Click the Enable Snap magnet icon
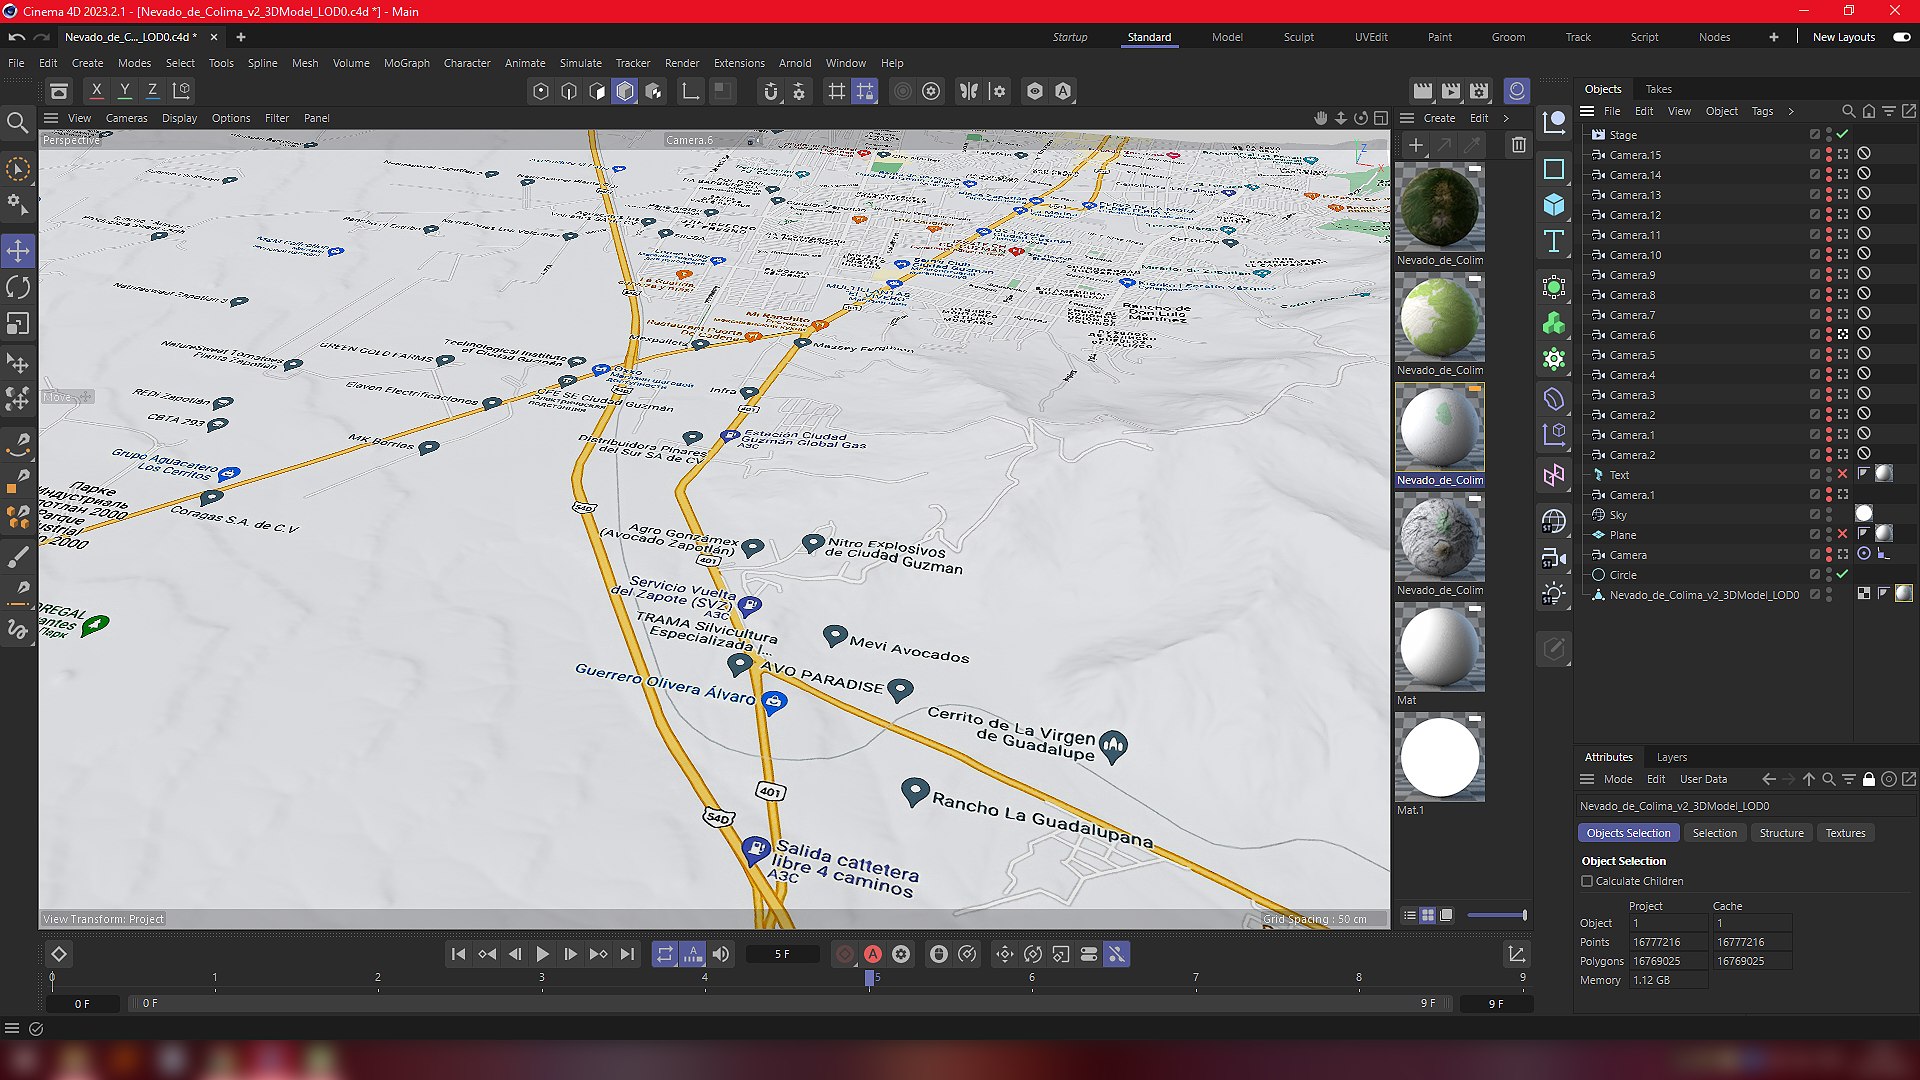This screenshot has width=1920, height=1080. click(771, 91)
